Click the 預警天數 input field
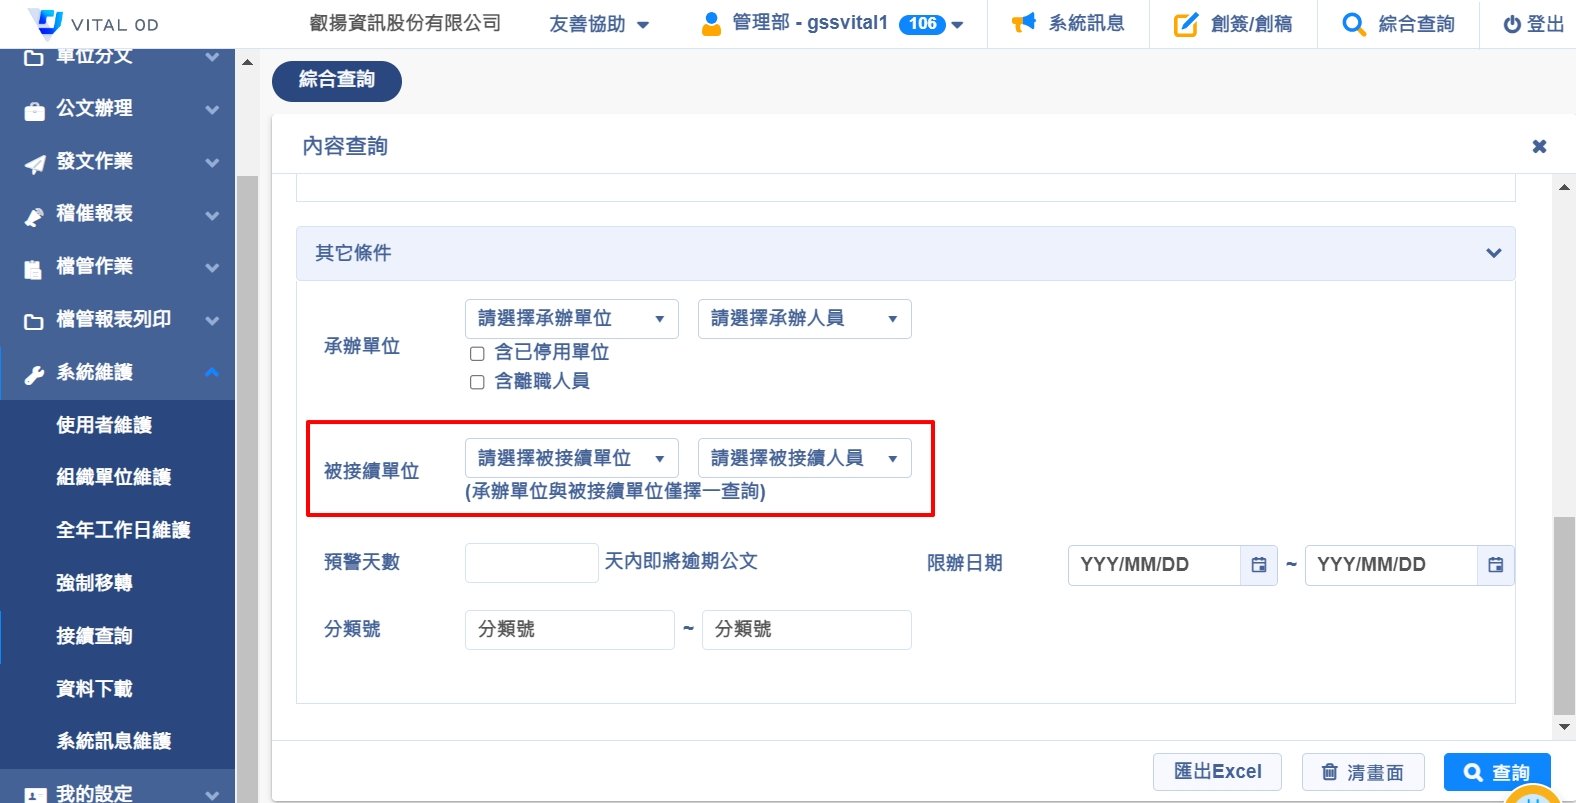 click(531, 563)
